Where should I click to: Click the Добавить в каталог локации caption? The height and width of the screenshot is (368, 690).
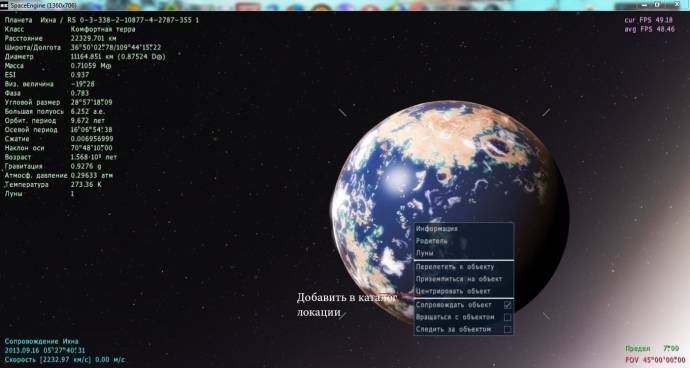[x=347, y=305]
